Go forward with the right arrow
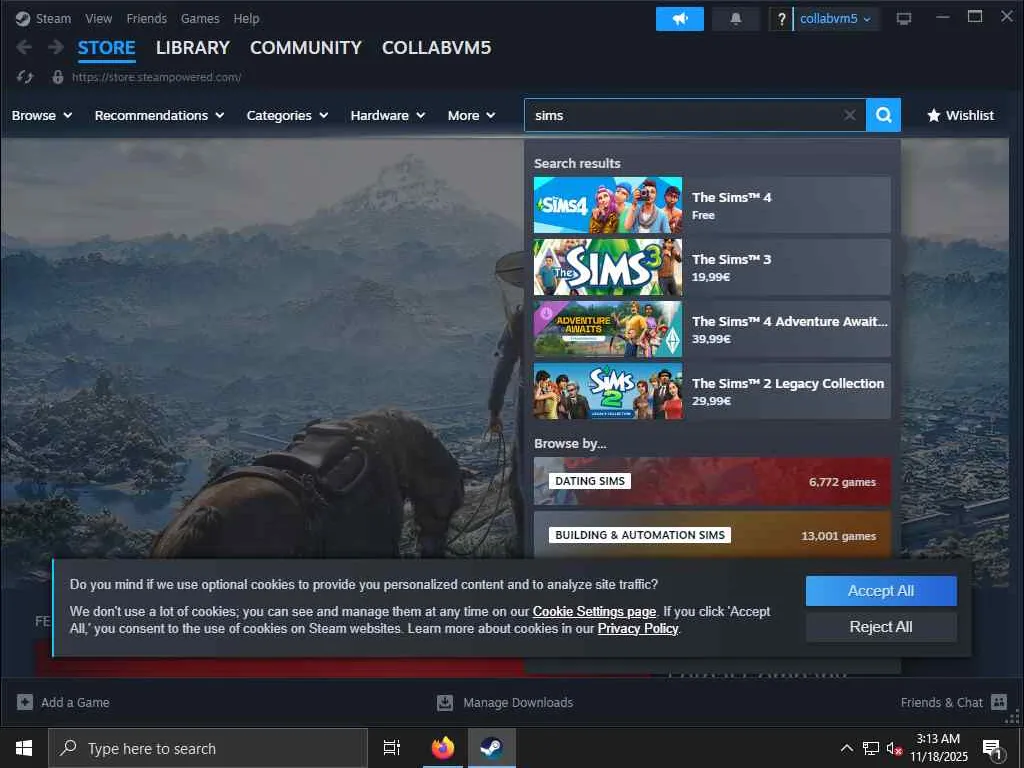This screenshot has width=1024, height=768. coord(56,47)
